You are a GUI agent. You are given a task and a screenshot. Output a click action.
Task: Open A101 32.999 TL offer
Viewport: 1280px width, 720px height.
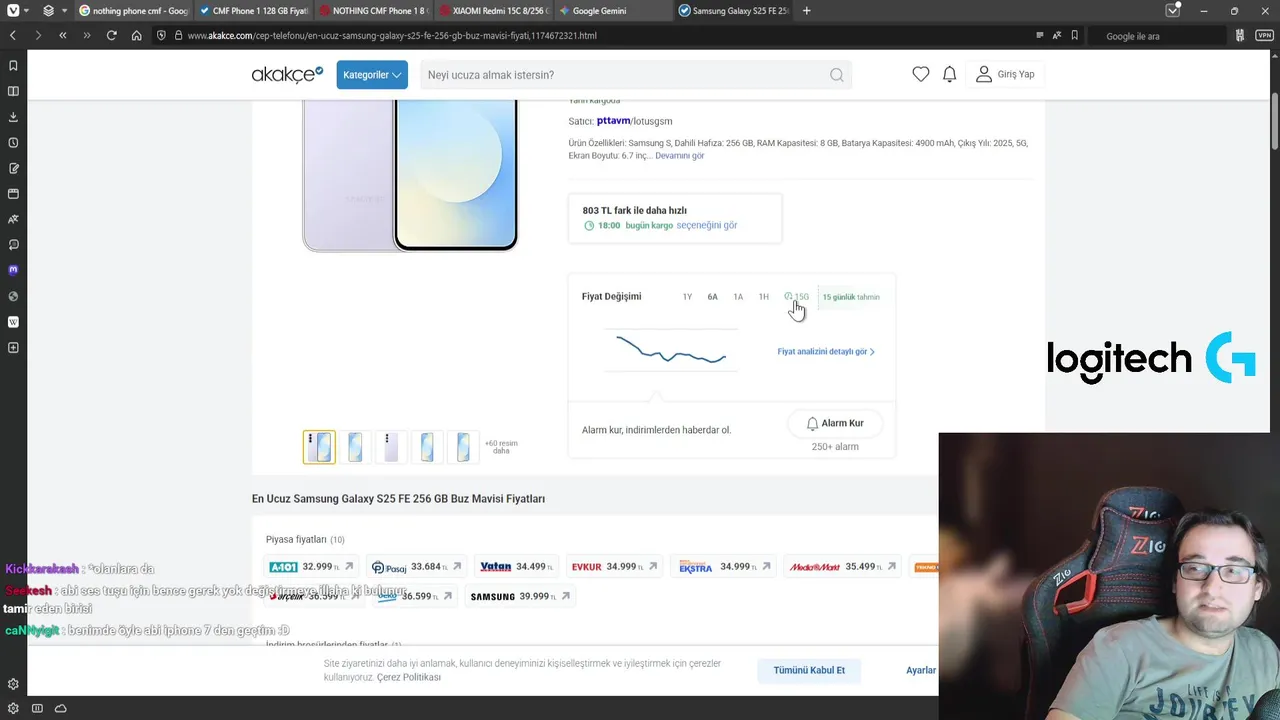click(310, 567)
